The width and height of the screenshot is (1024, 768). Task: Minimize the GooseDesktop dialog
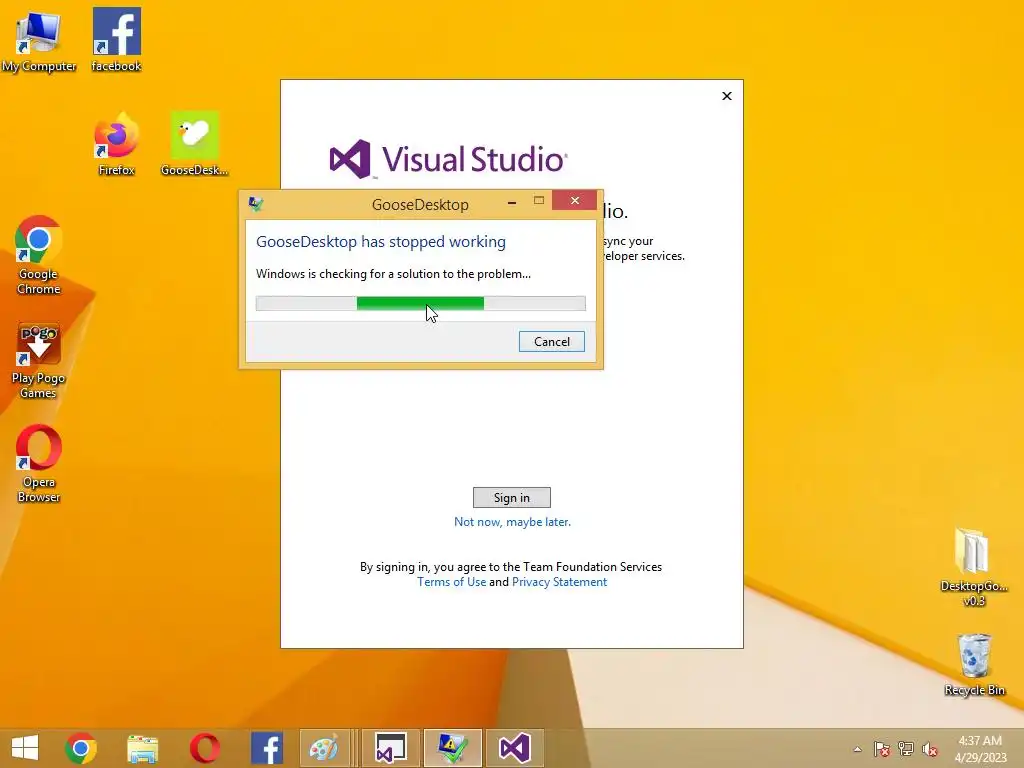tap(512, 202)
